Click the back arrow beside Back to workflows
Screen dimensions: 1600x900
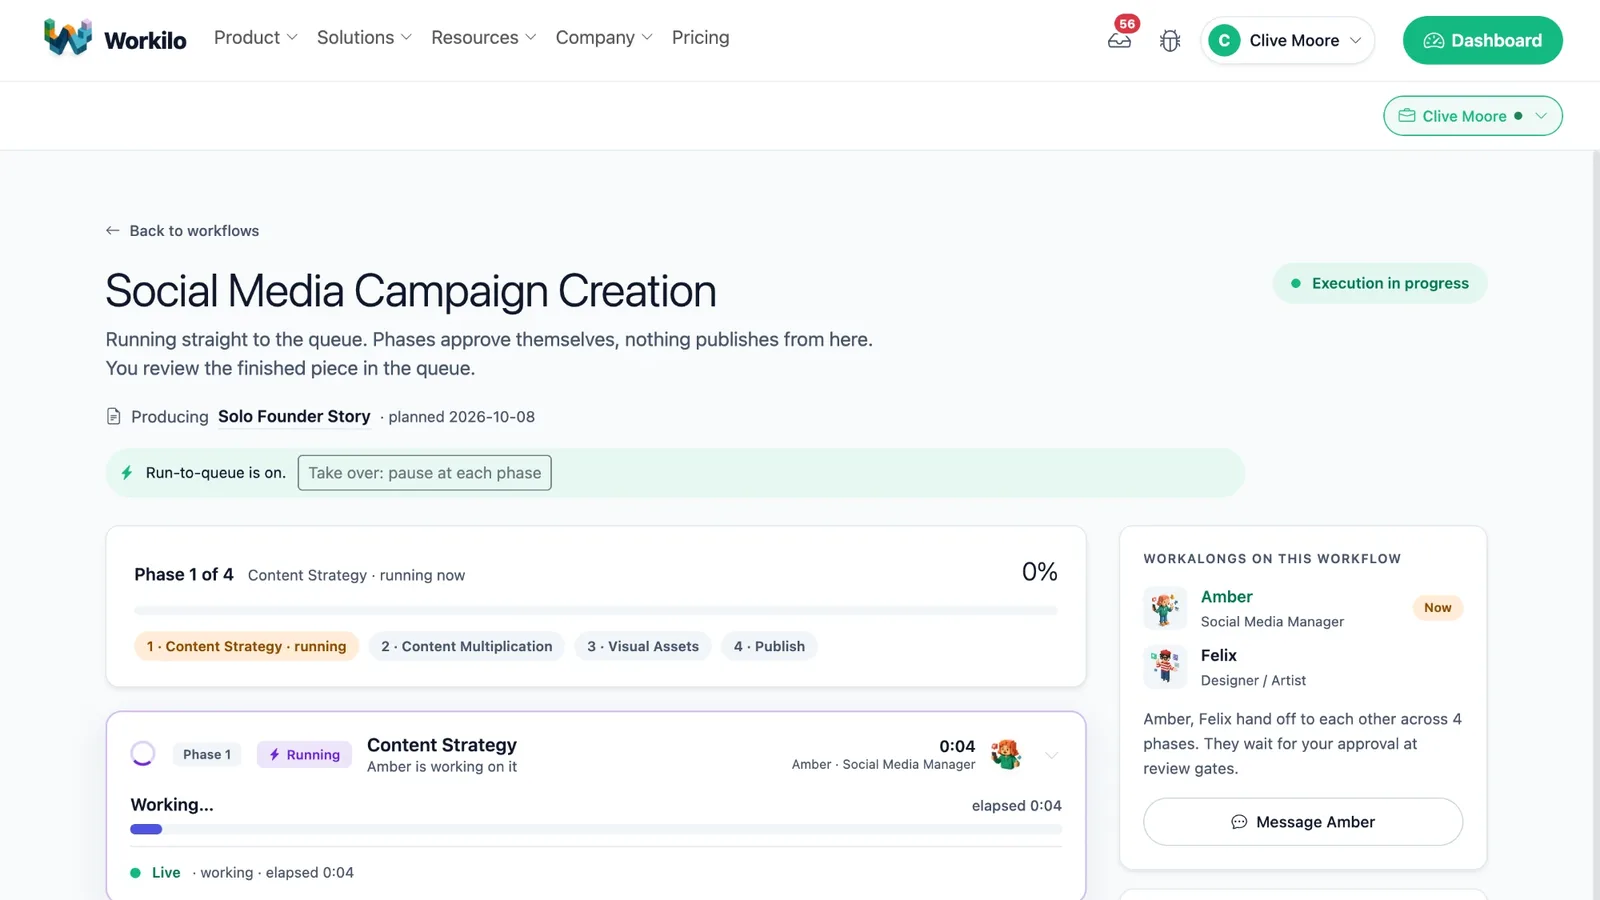(113, 230)
